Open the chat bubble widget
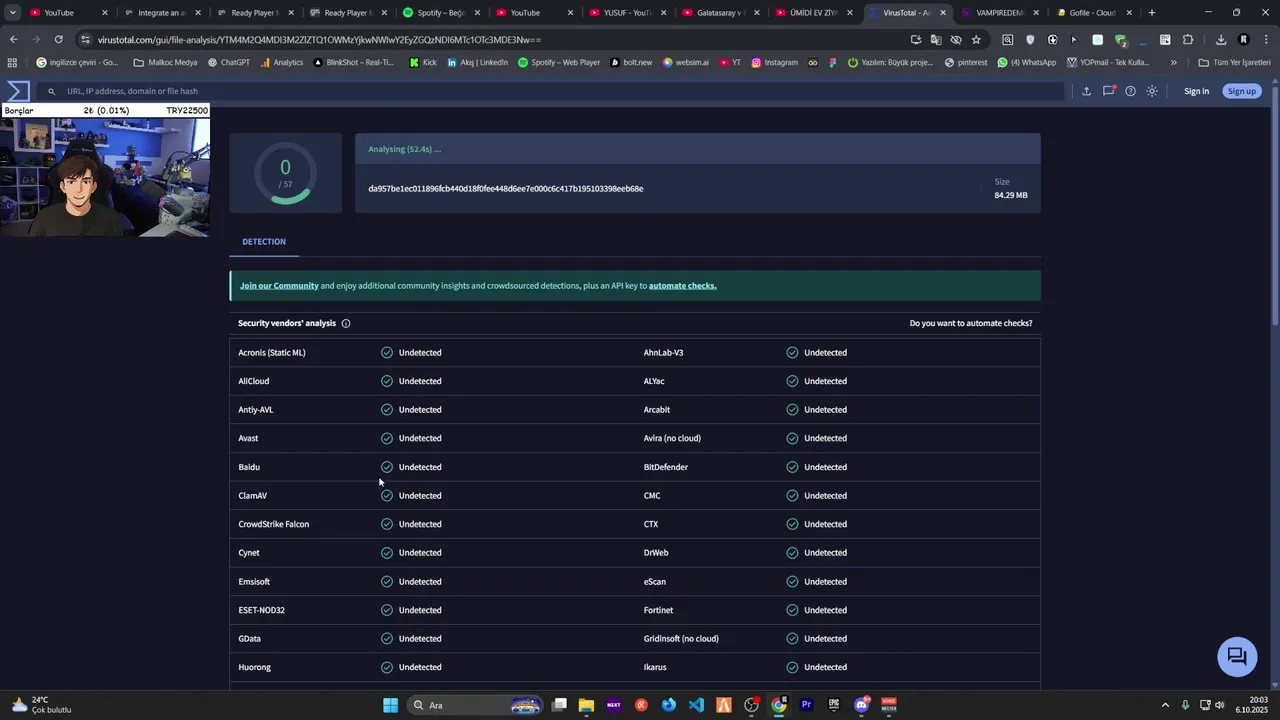The height and width of the screenshot is (720, 1280). [1237, 656]
